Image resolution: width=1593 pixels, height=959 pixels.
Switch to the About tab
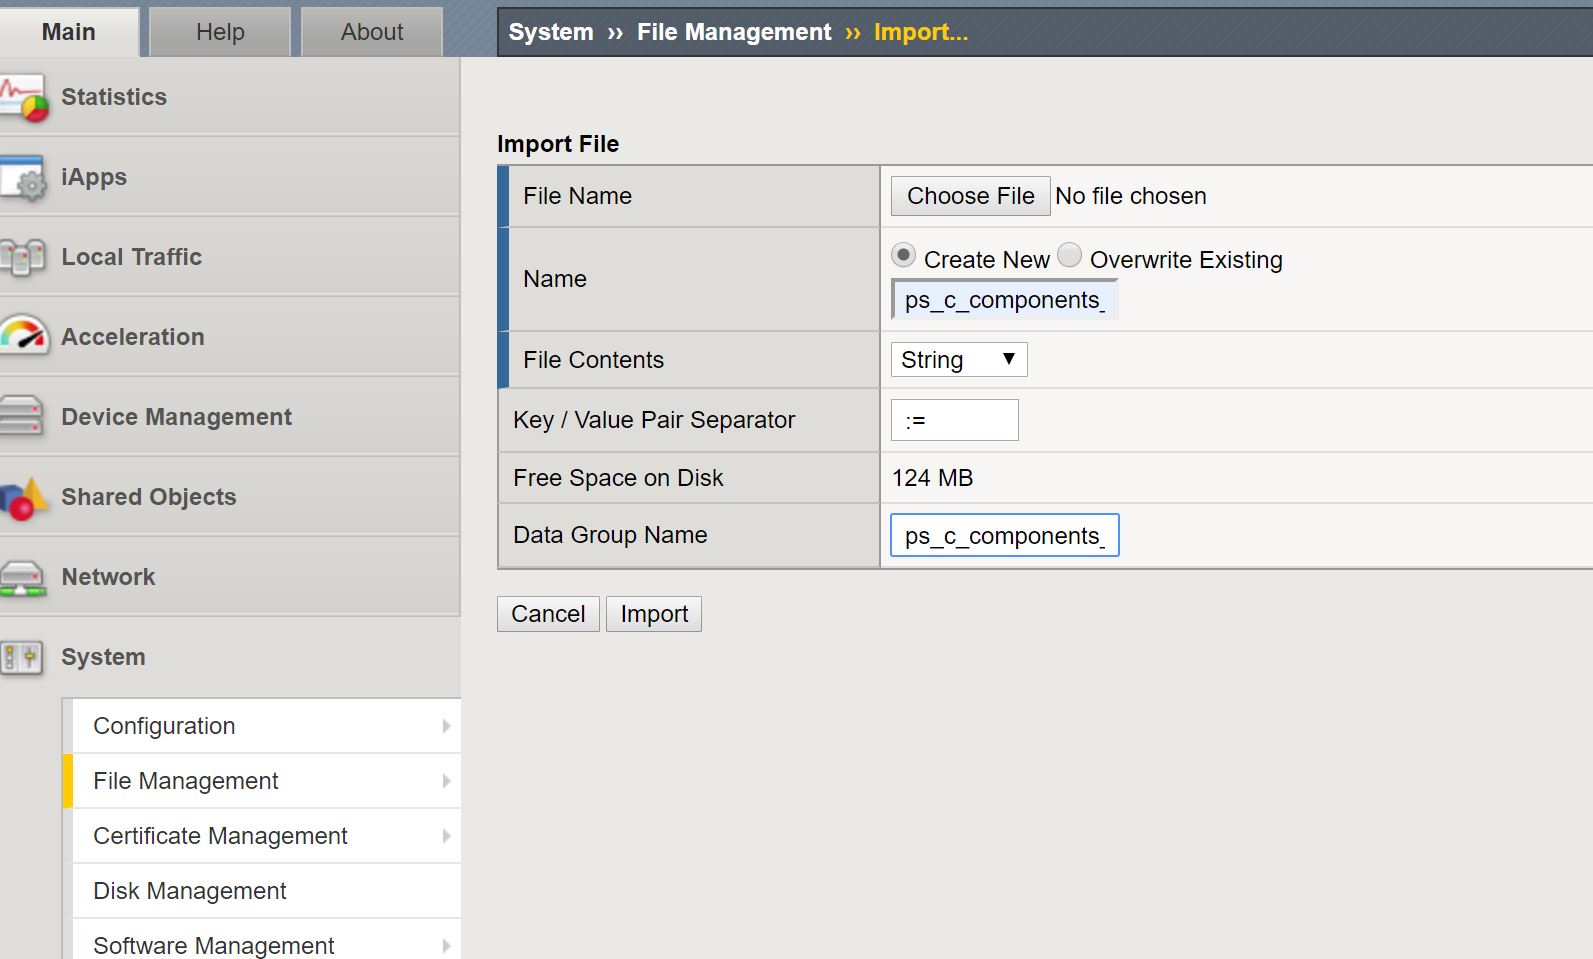(372, 32)
